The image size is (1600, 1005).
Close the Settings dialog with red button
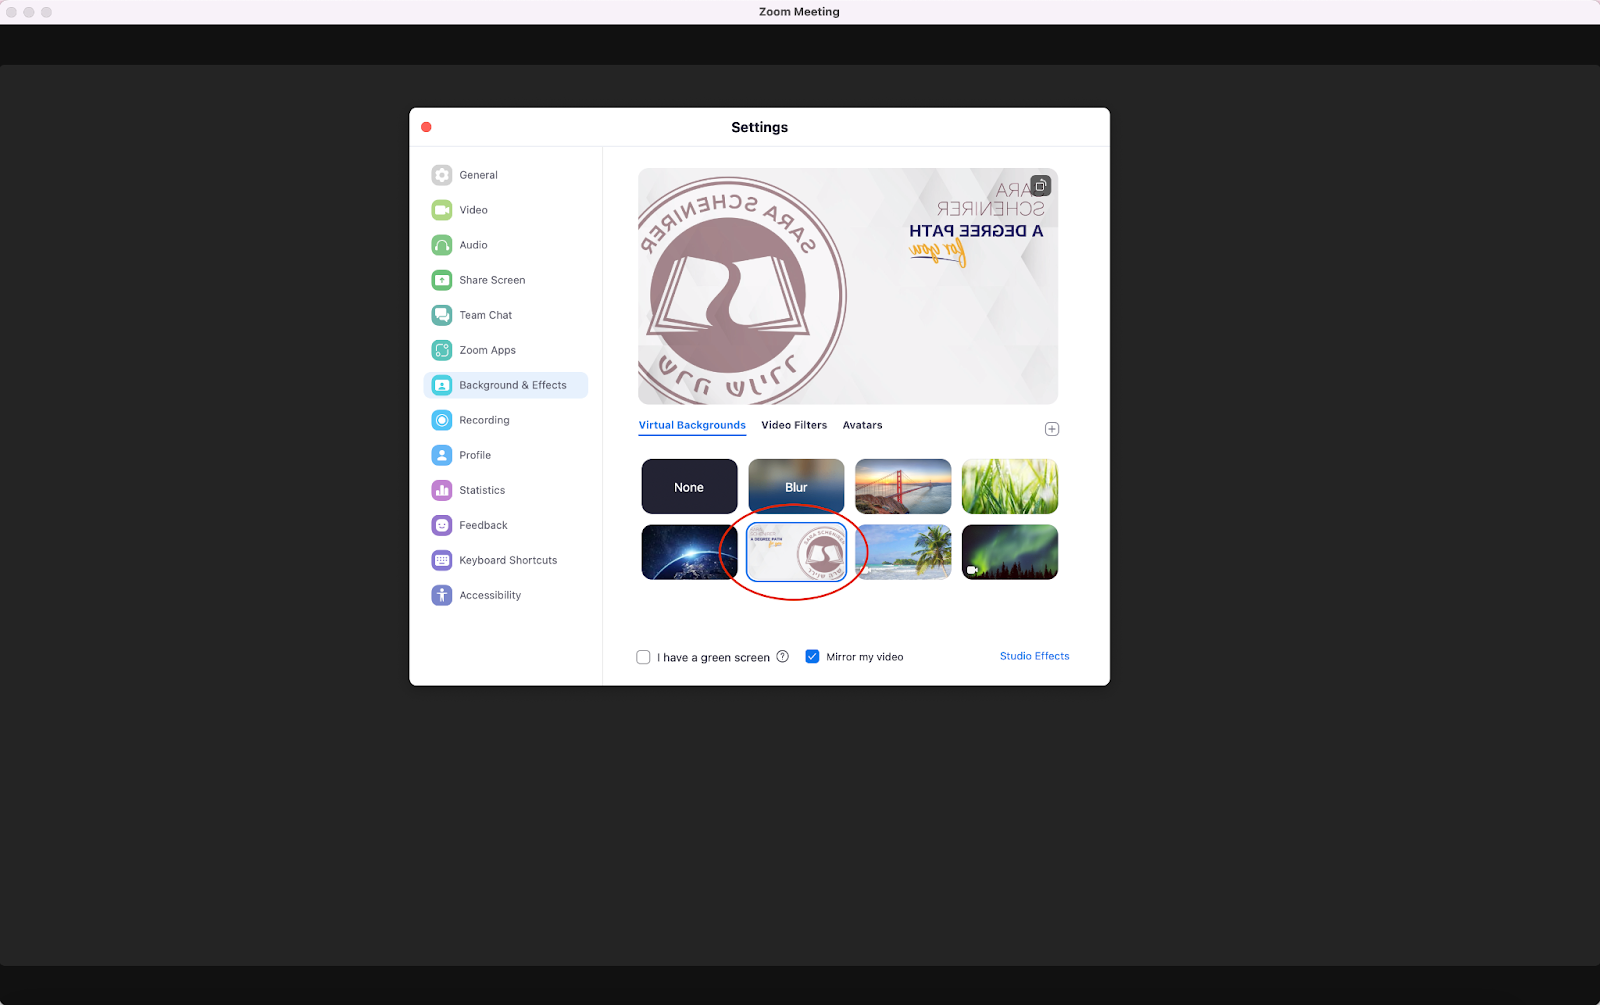pos(426,127)
